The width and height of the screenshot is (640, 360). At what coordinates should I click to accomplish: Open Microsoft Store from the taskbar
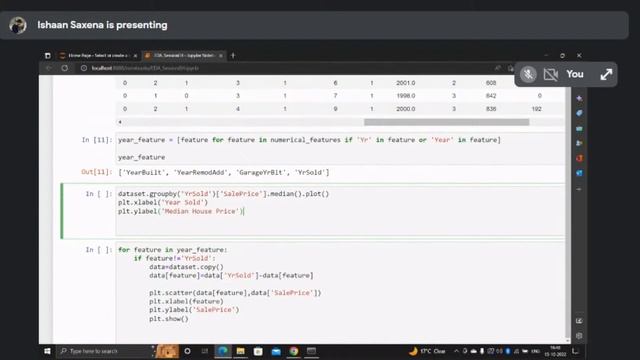pyautogui.click(x=258, y=351)
